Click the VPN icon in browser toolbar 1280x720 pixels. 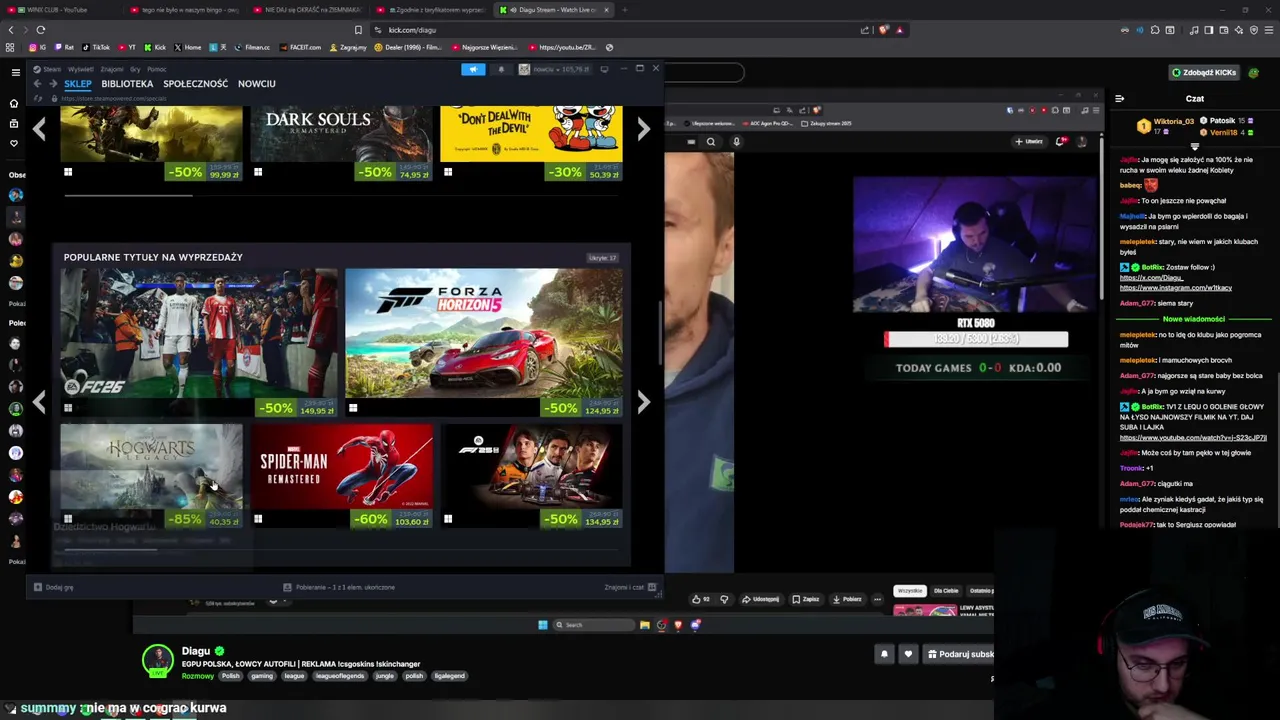[x=1254, y=30]
